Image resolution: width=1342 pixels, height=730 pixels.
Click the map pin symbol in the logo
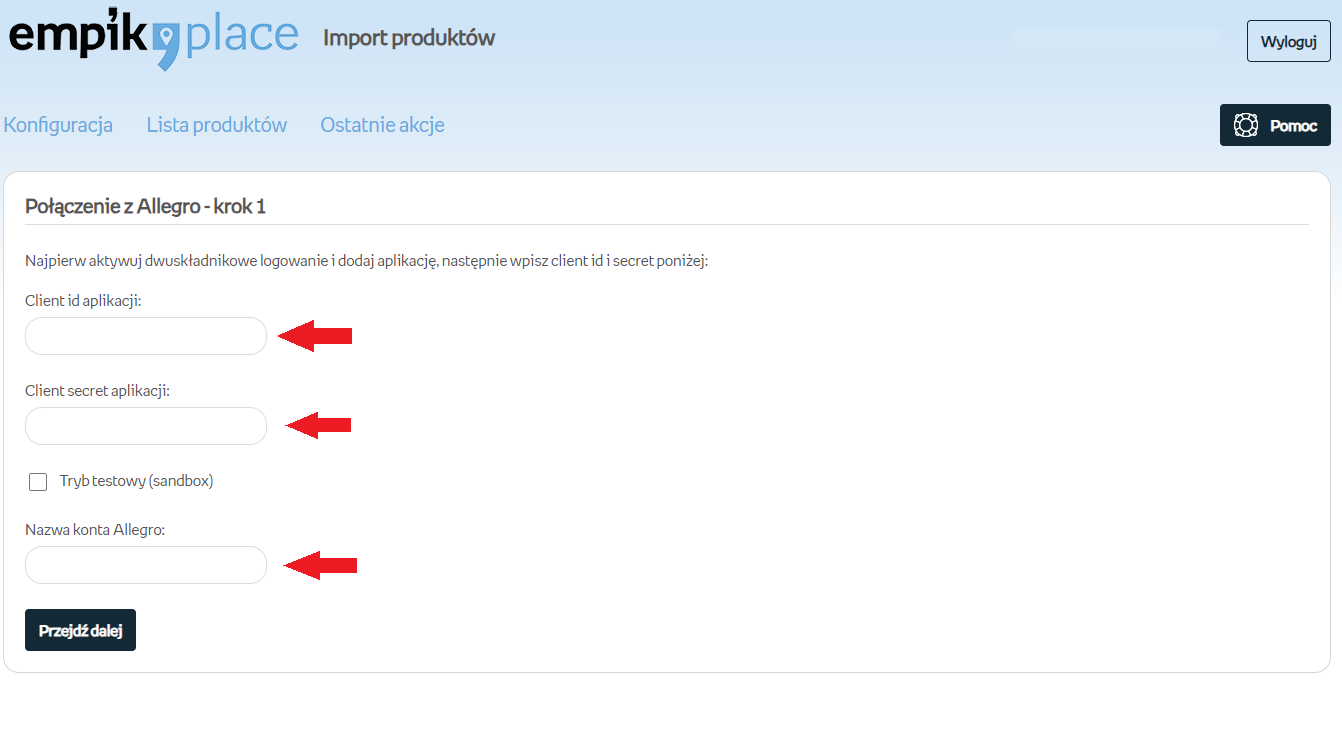pos(166,39)
